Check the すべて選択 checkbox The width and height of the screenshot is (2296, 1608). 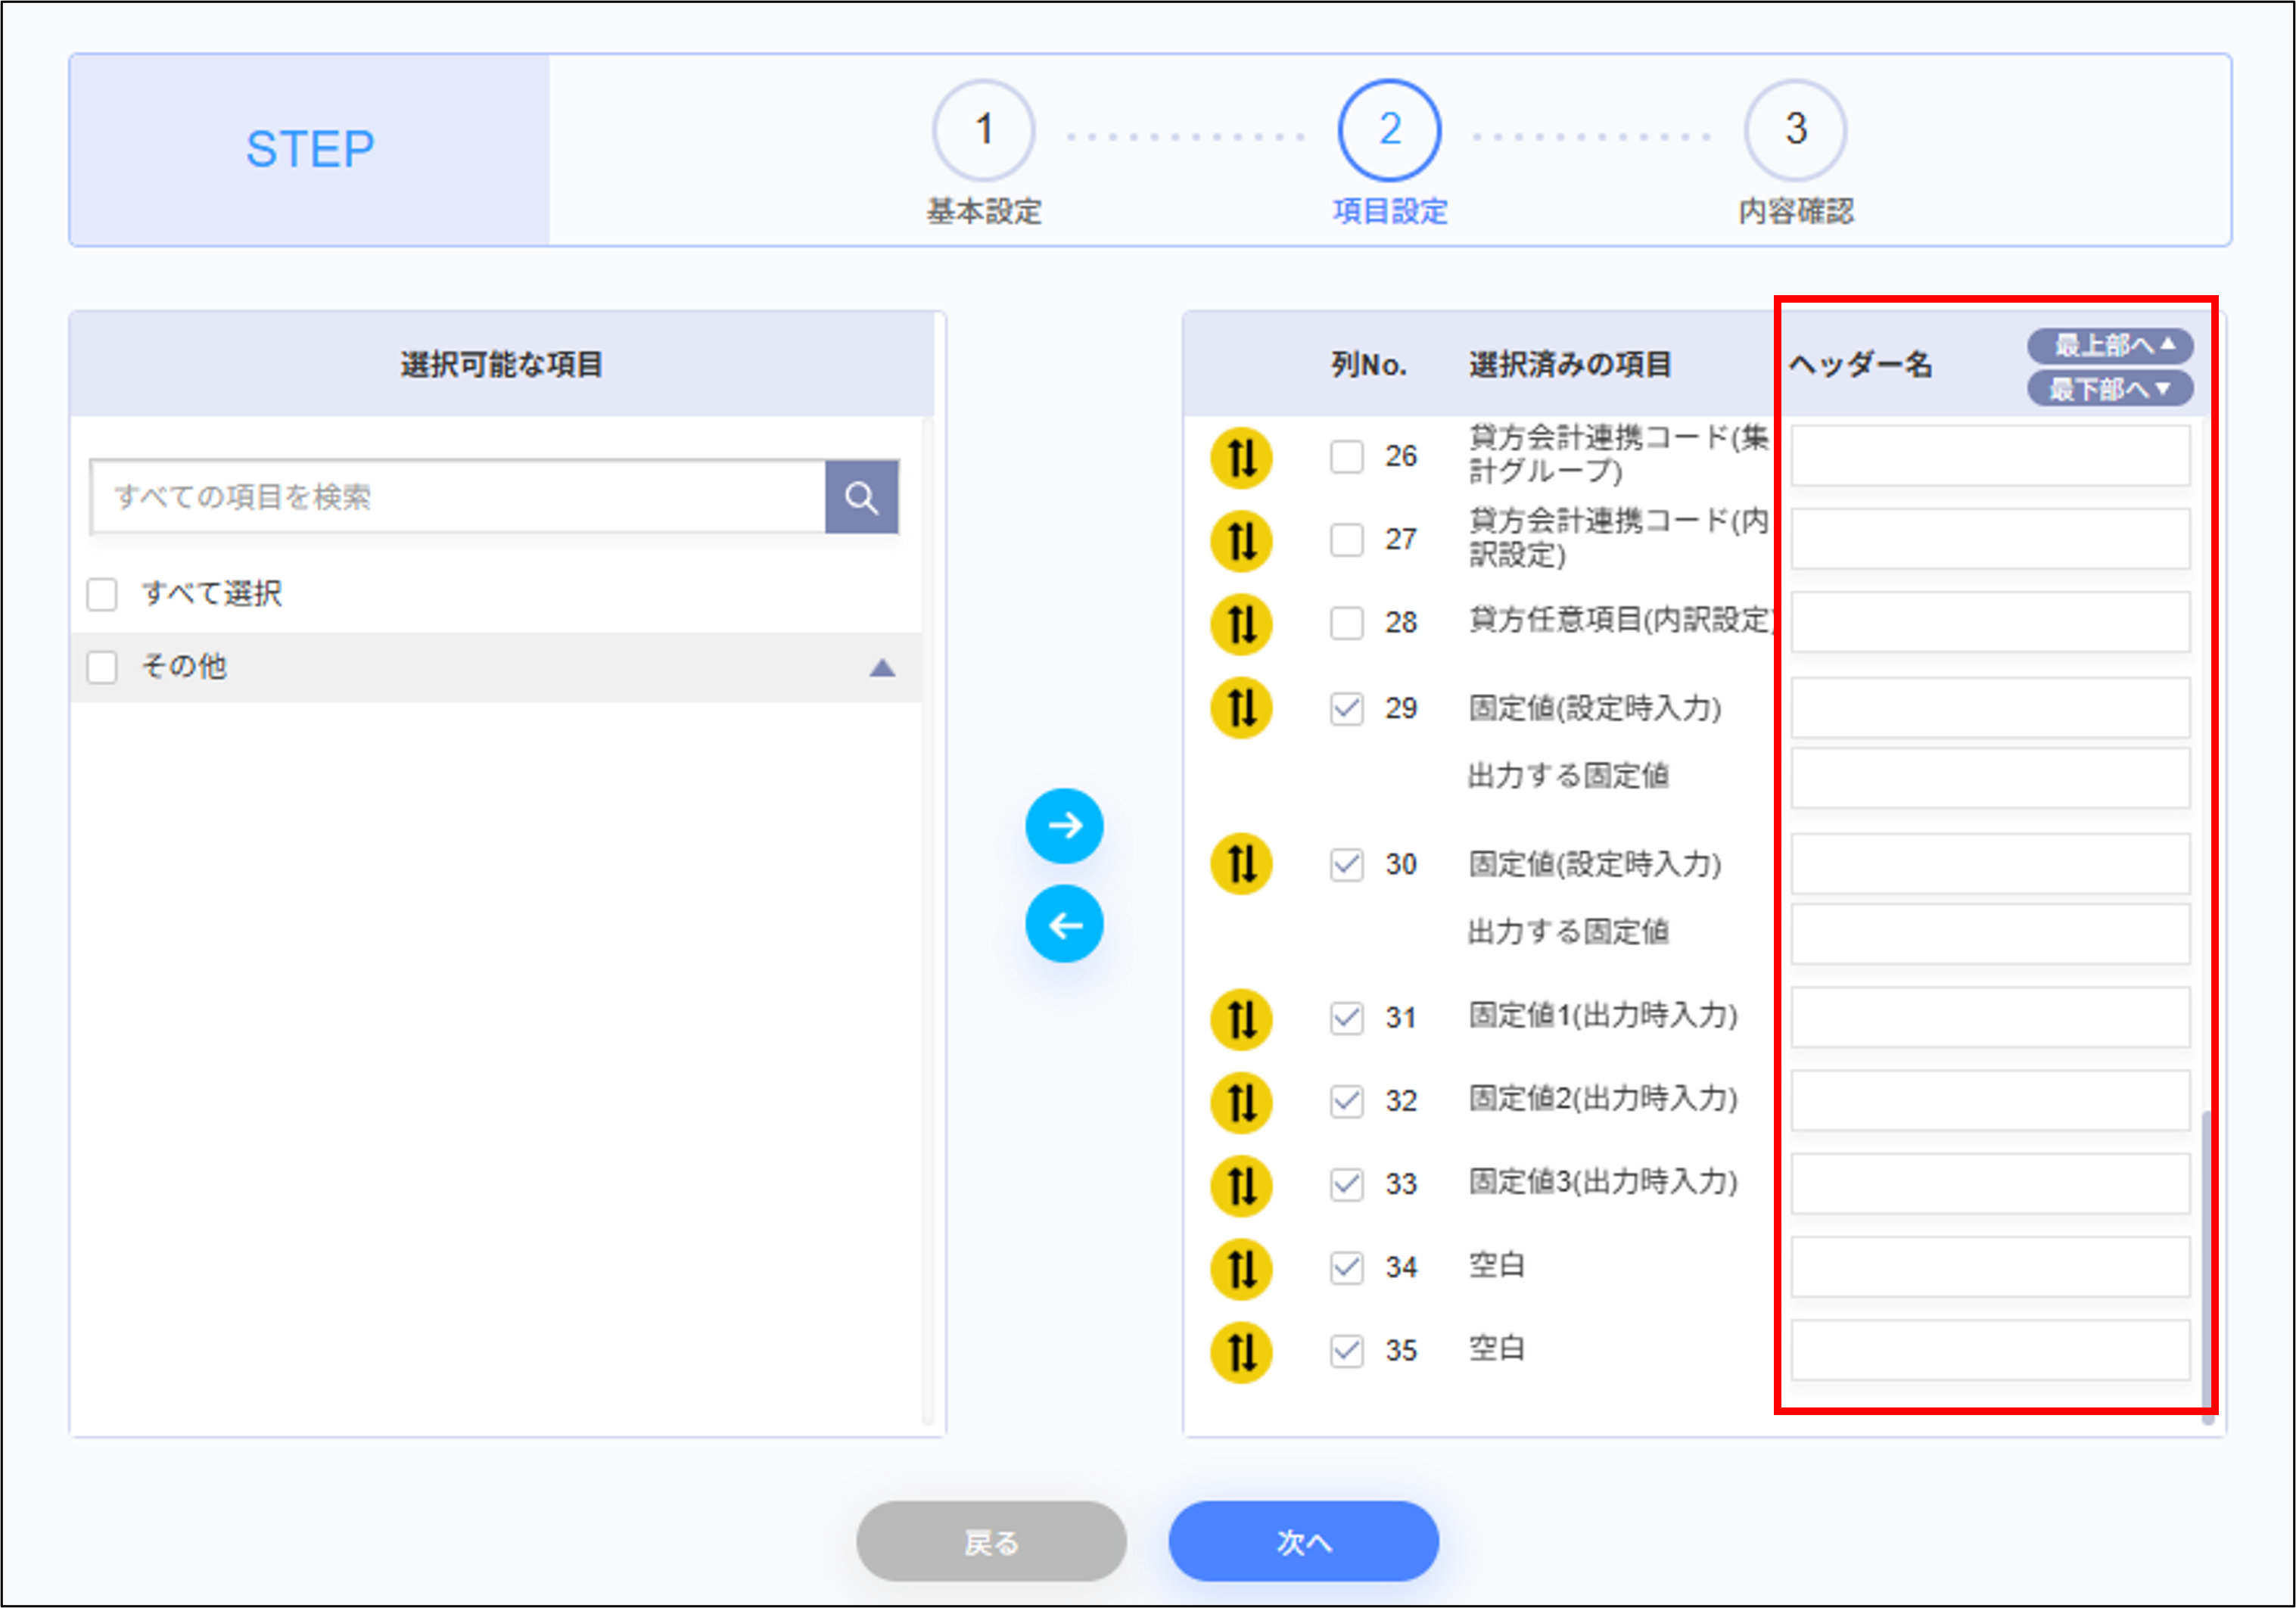102,594
